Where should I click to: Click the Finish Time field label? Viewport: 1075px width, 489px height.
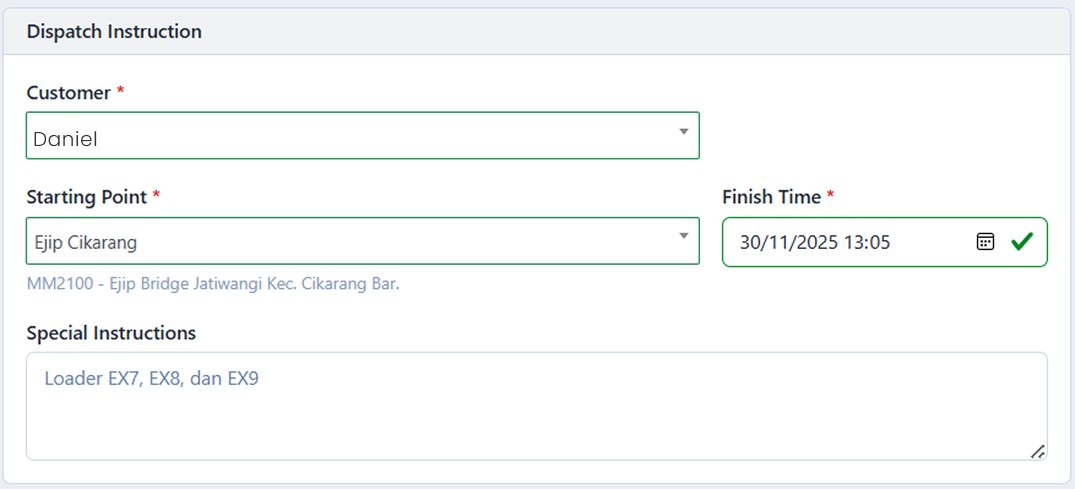[771, 197]
